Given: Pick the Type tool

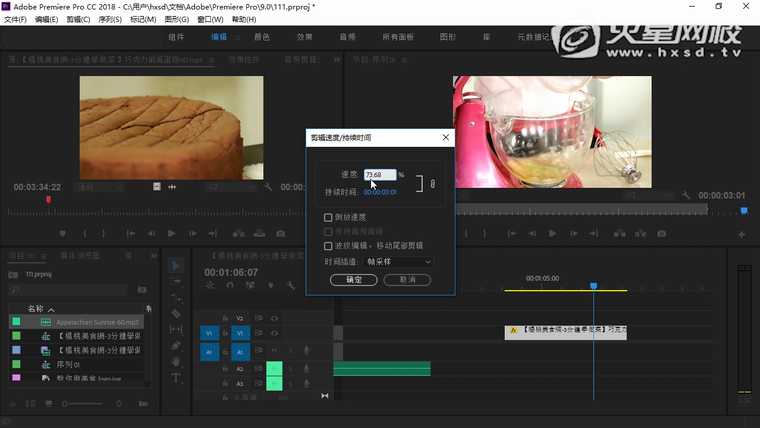Looking at the screenshot, I should (176, 377).
